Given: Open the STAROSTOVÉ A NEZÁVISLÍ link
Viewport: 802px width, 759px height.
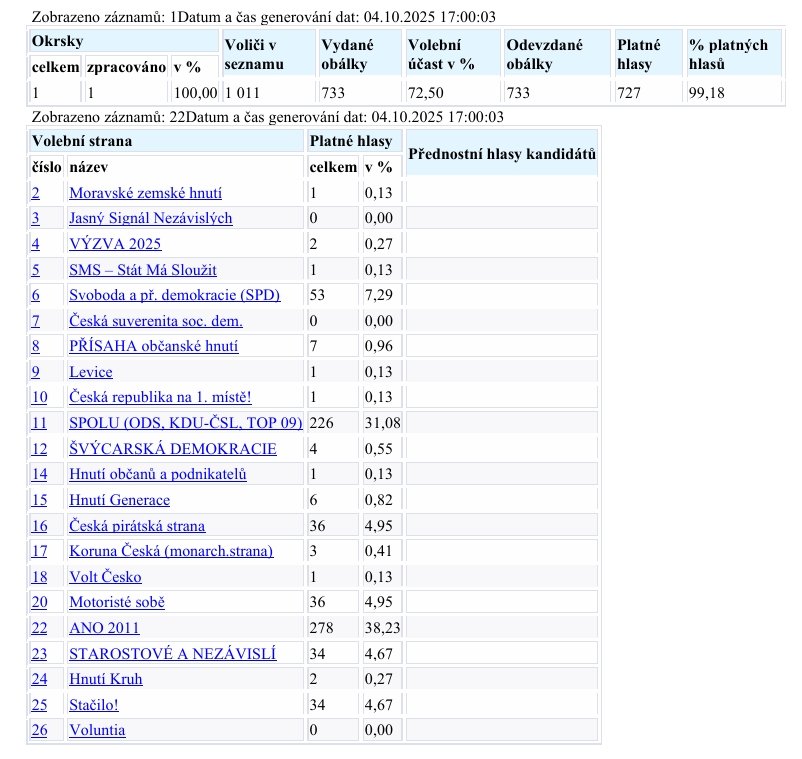Looking at the screenshot, I should 172,654.
